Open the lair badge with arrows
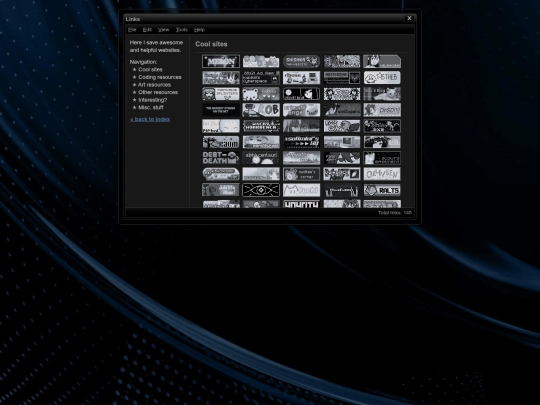This screenshot has width=540, height=405. click(301, 142)
